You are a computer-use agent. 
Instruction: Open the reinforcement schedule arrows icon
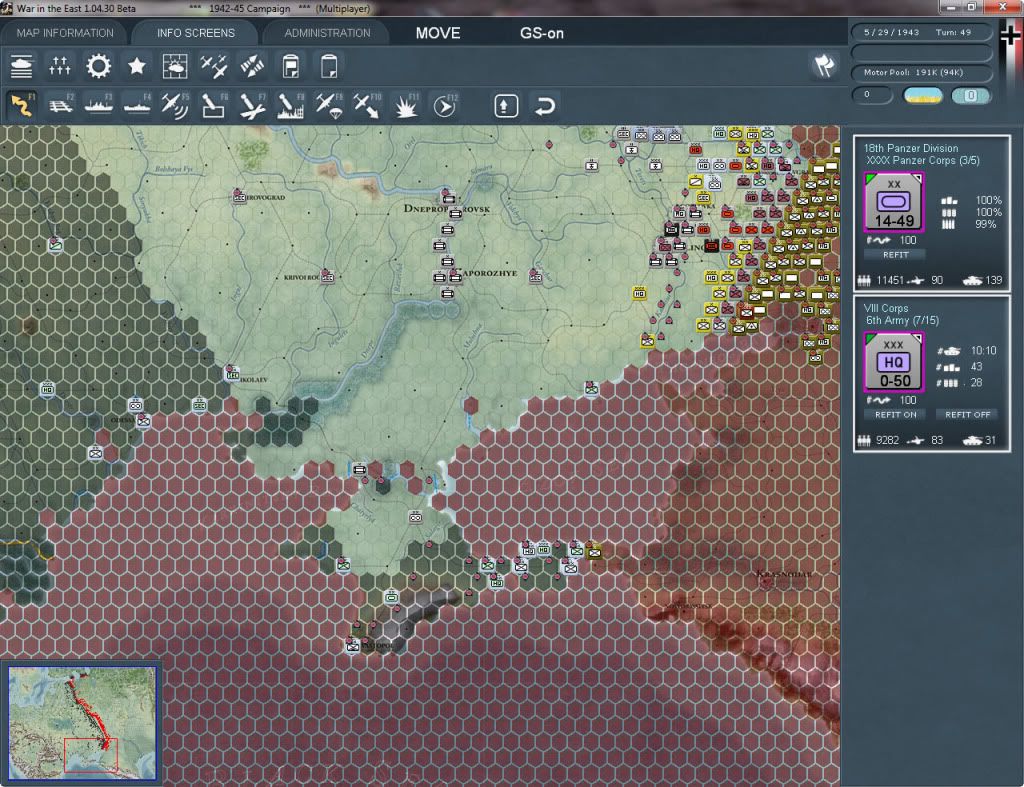point(252,66)
